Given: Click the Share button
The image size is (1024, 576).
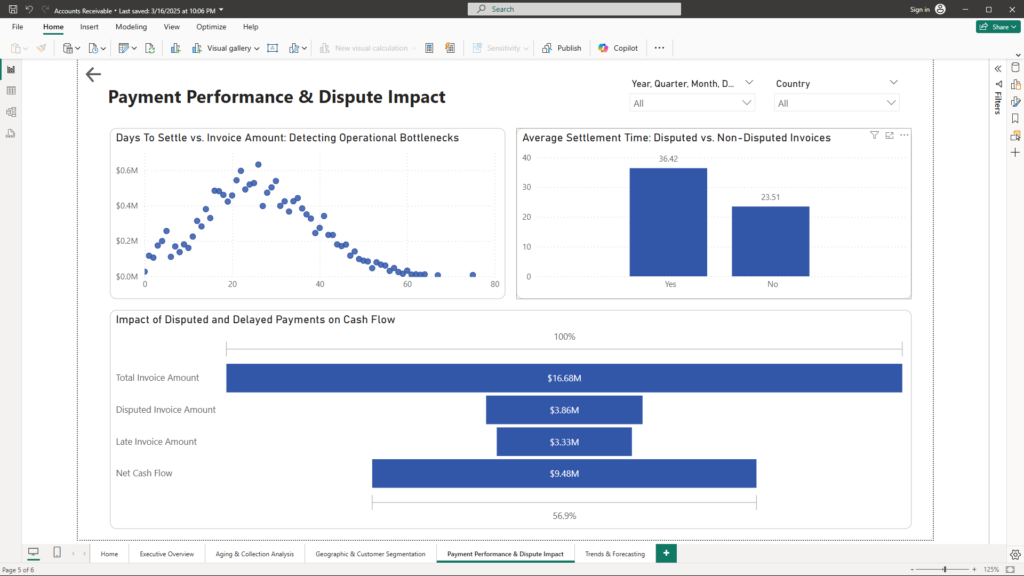Looking at the screenshot, I should coord(997,27).
